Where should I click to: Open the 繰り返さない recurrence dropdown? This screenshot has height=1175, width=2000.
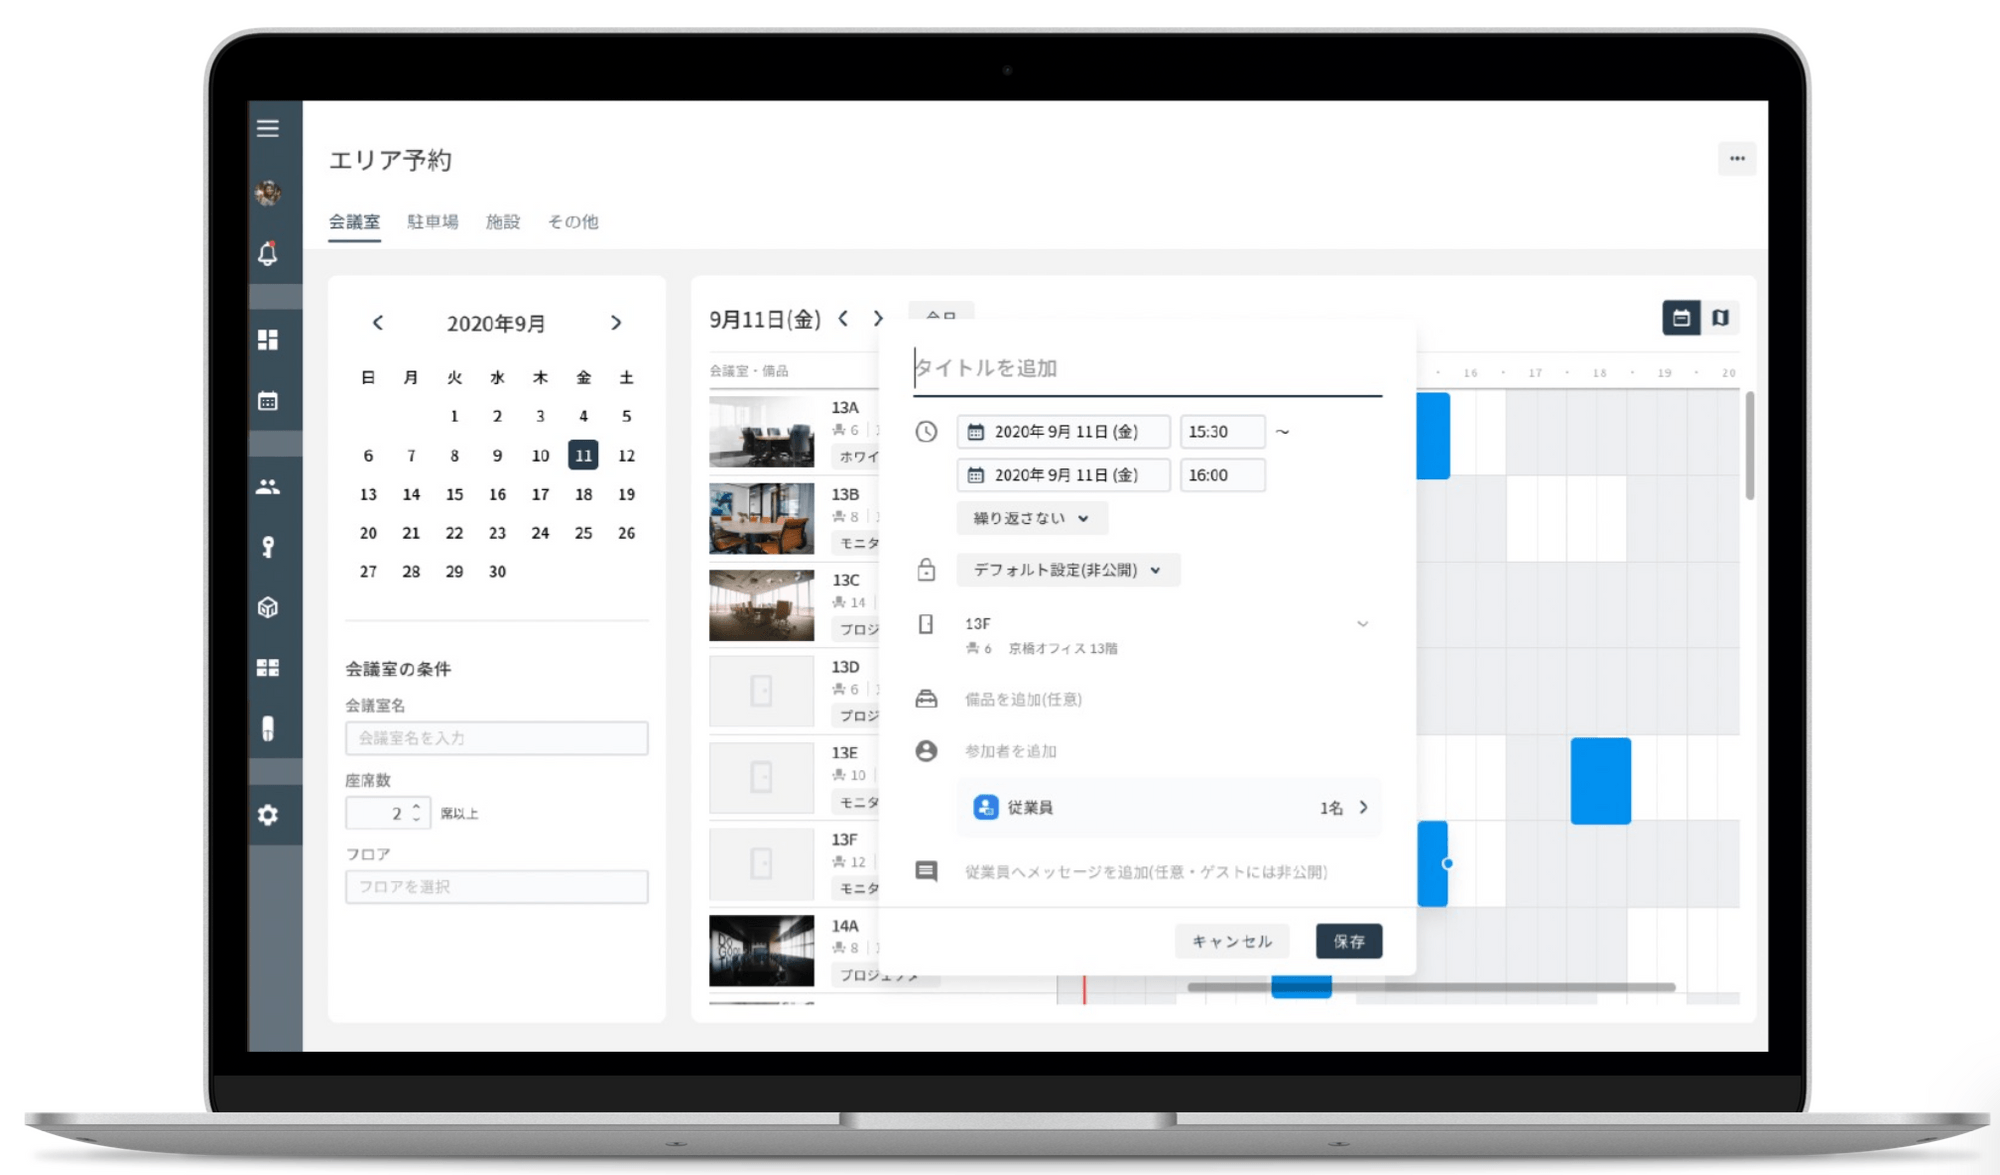coord(1031,518)
